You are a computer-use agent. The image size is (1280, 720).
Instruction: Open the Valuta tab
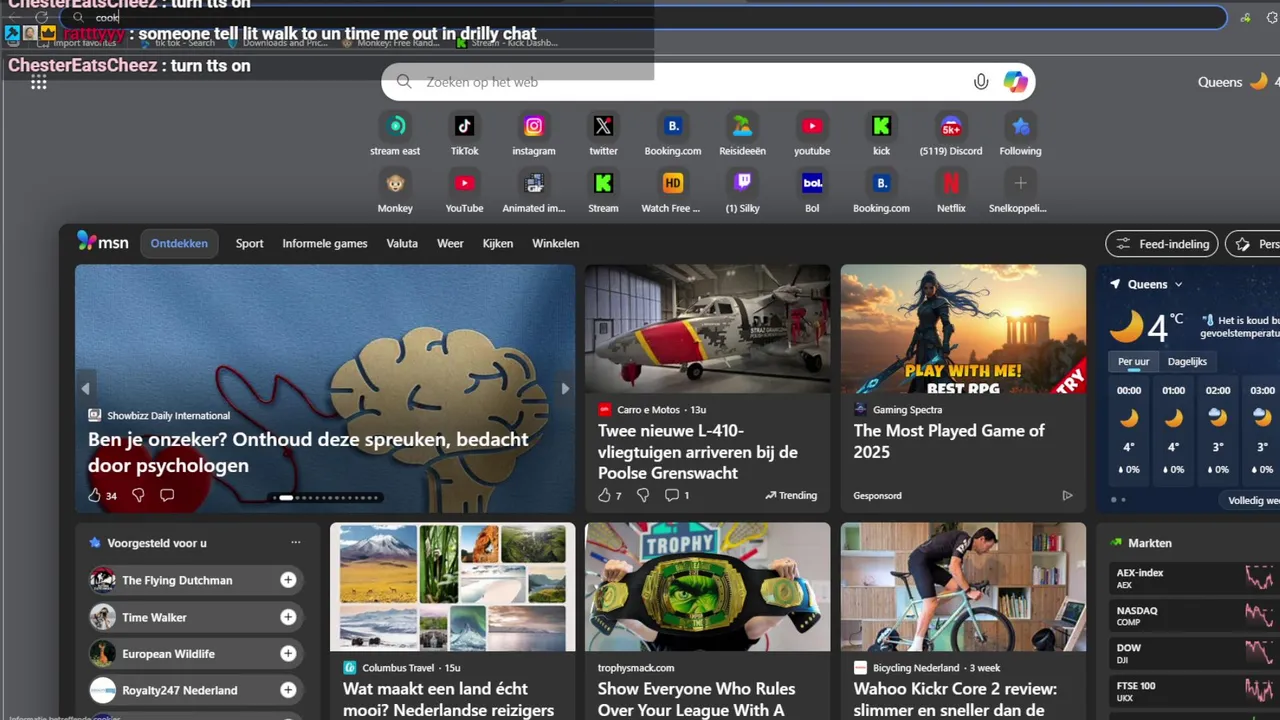(x=402, y=243)
